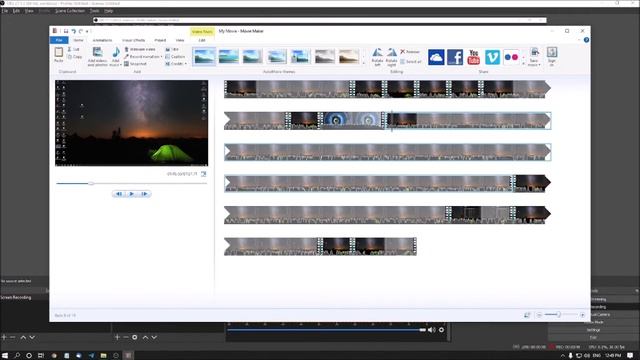Click Select all in Editing group

click(411, 62)
